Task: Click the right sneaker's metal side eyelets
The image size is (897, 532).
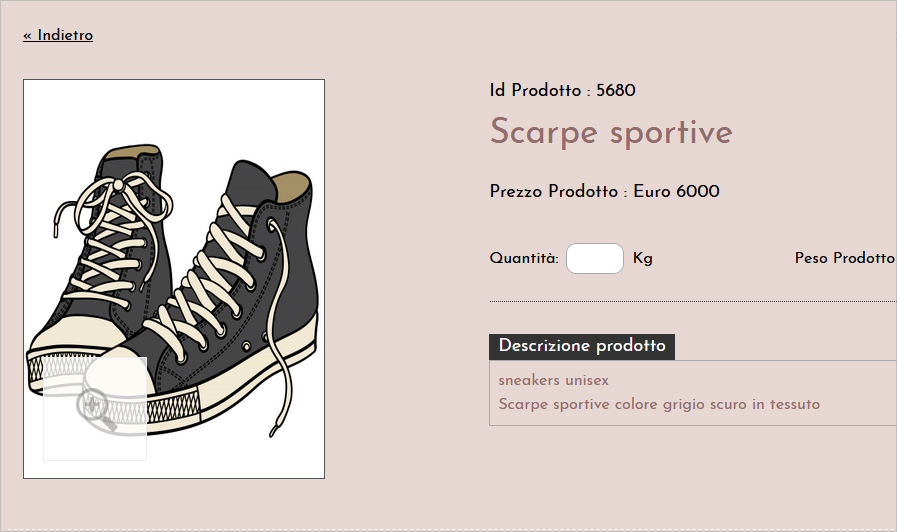Action: pos(247,345)
